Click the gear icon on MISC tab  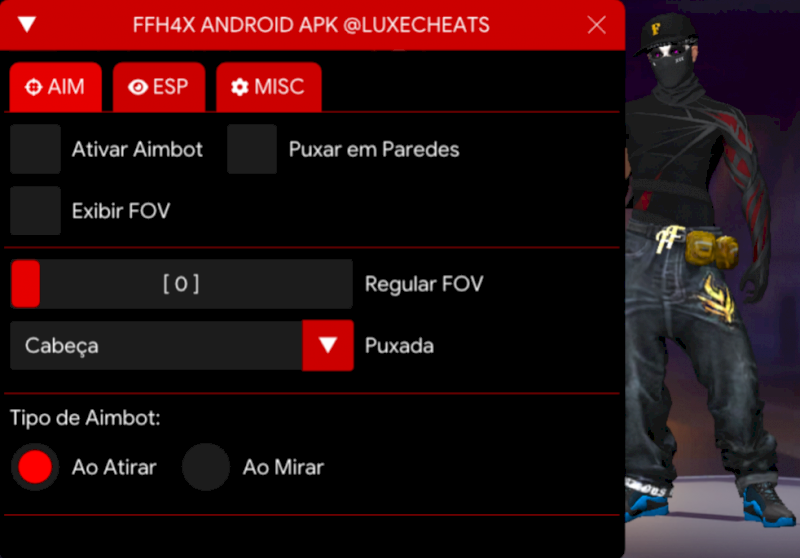pos(240,87)
